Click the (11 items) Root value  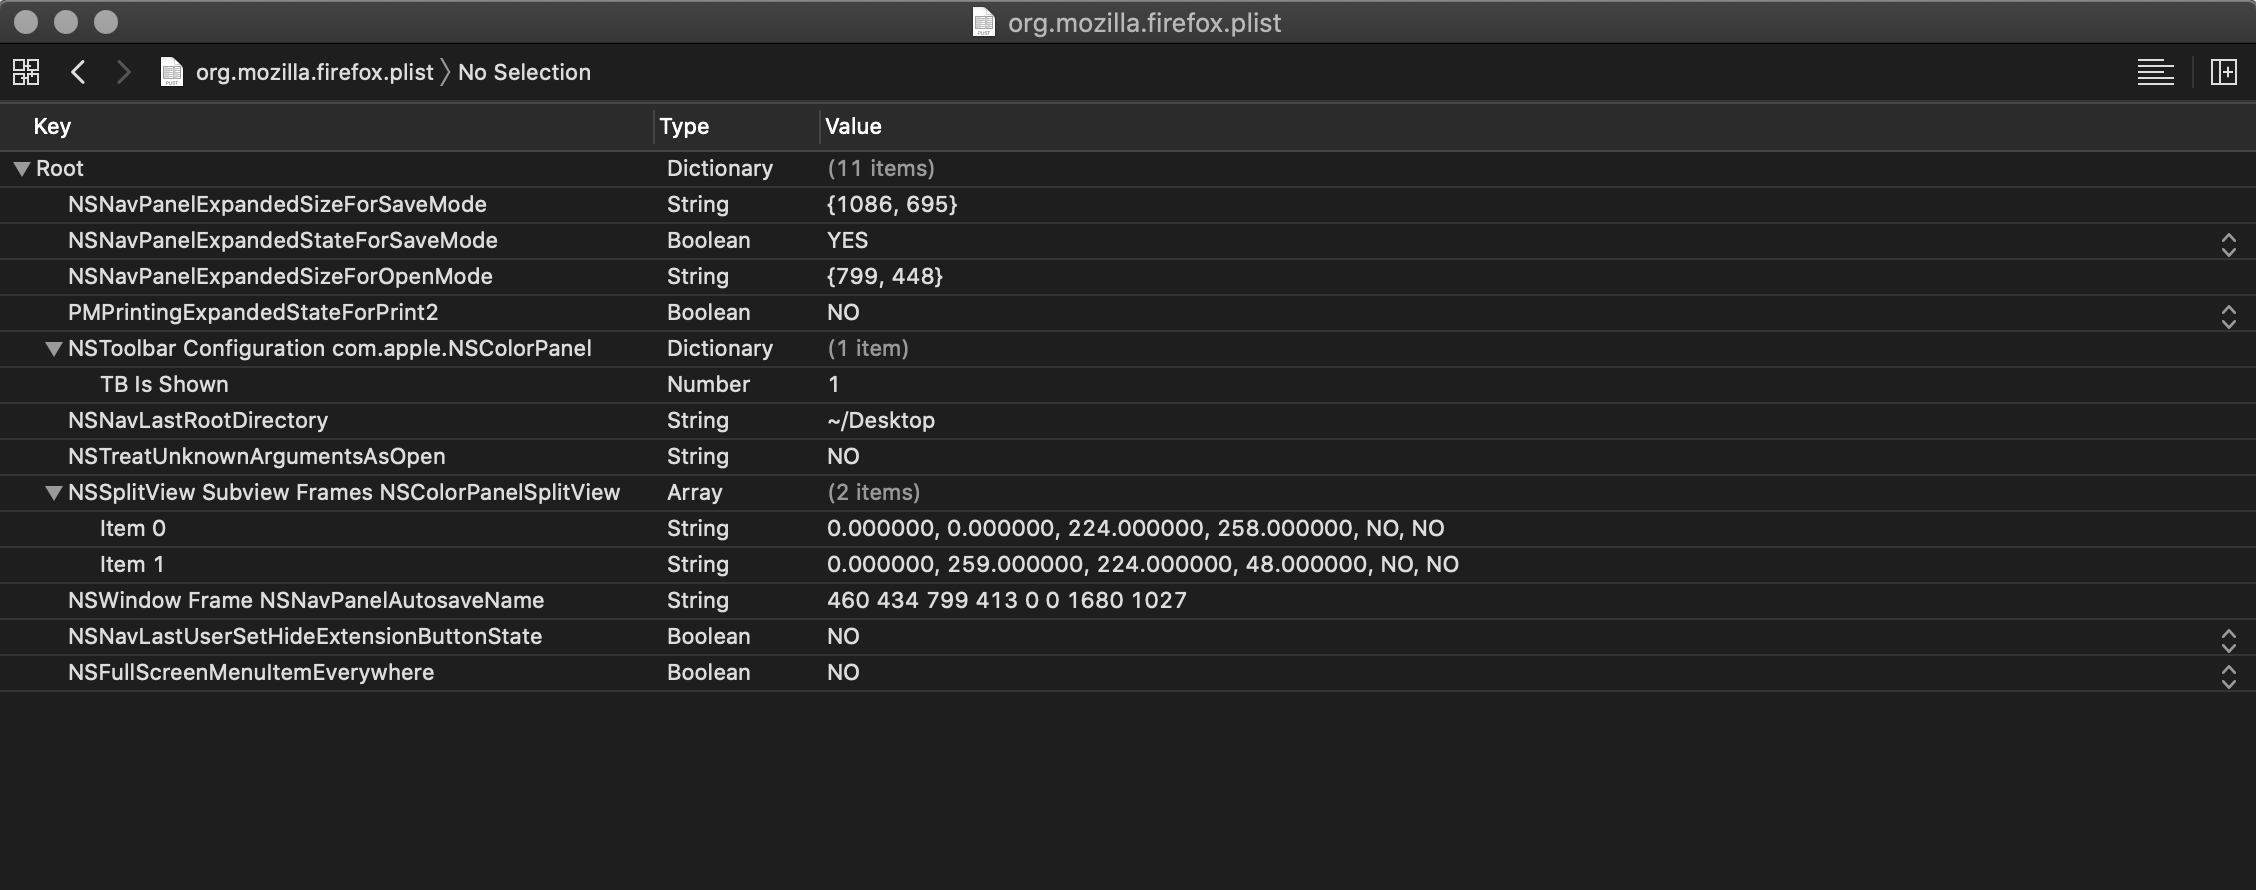(881, 168)
